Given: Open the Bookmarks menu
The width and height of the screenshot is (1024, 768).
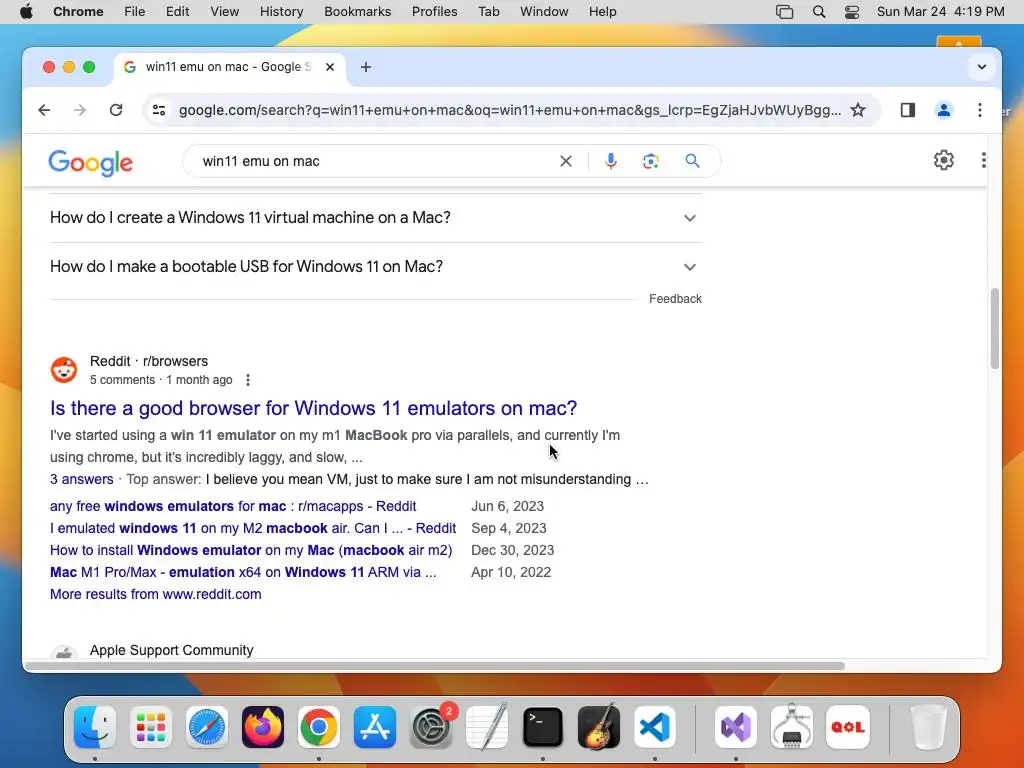Looking at the screenshot, I should [x=357, y=12].
